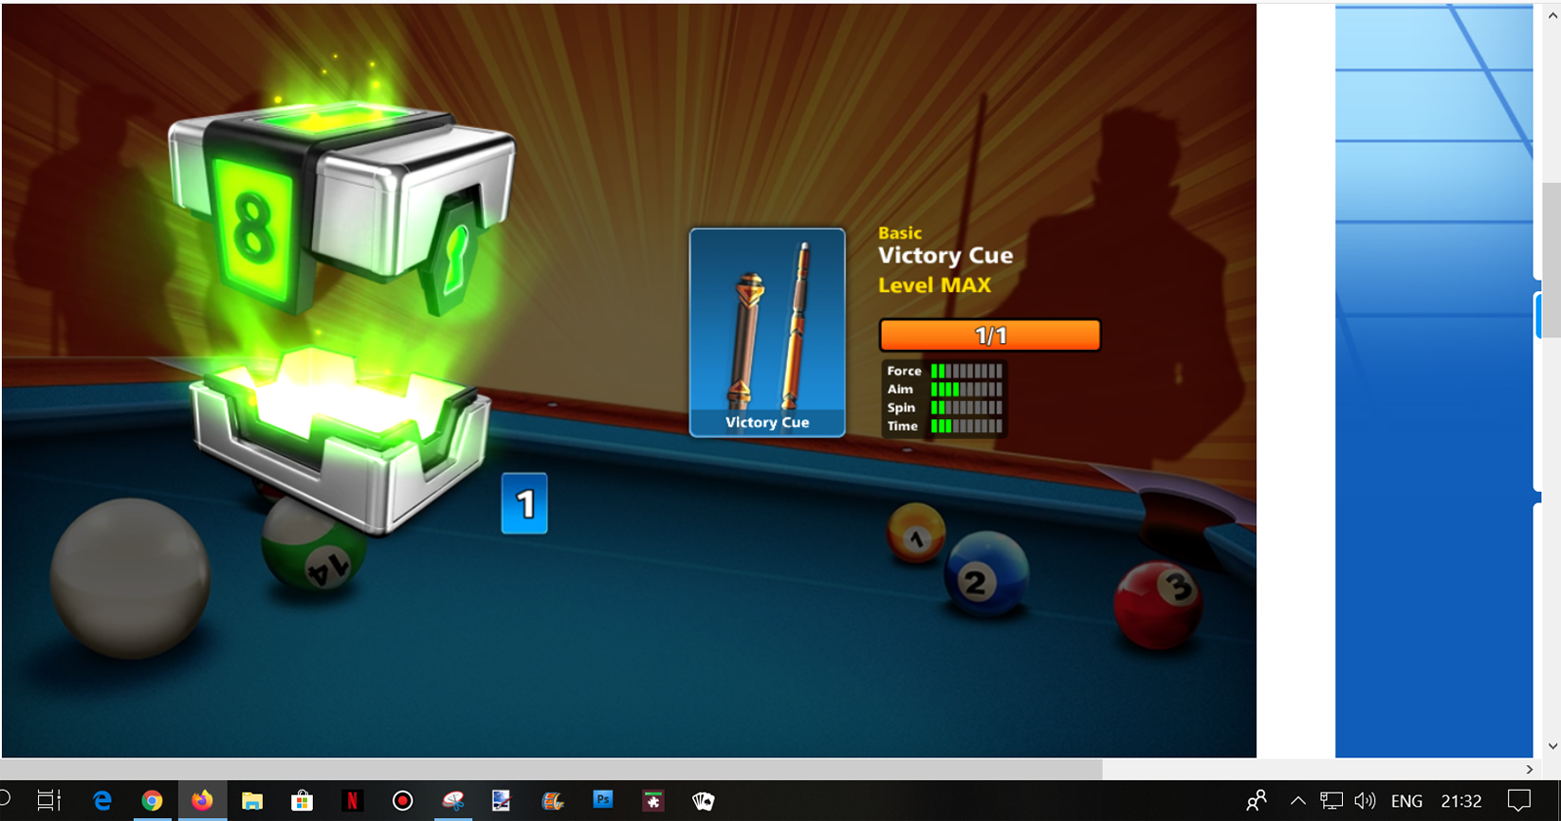Click the ENG language indicator
Viewport: 1561px width, 821px height.
pos(1406,801)
